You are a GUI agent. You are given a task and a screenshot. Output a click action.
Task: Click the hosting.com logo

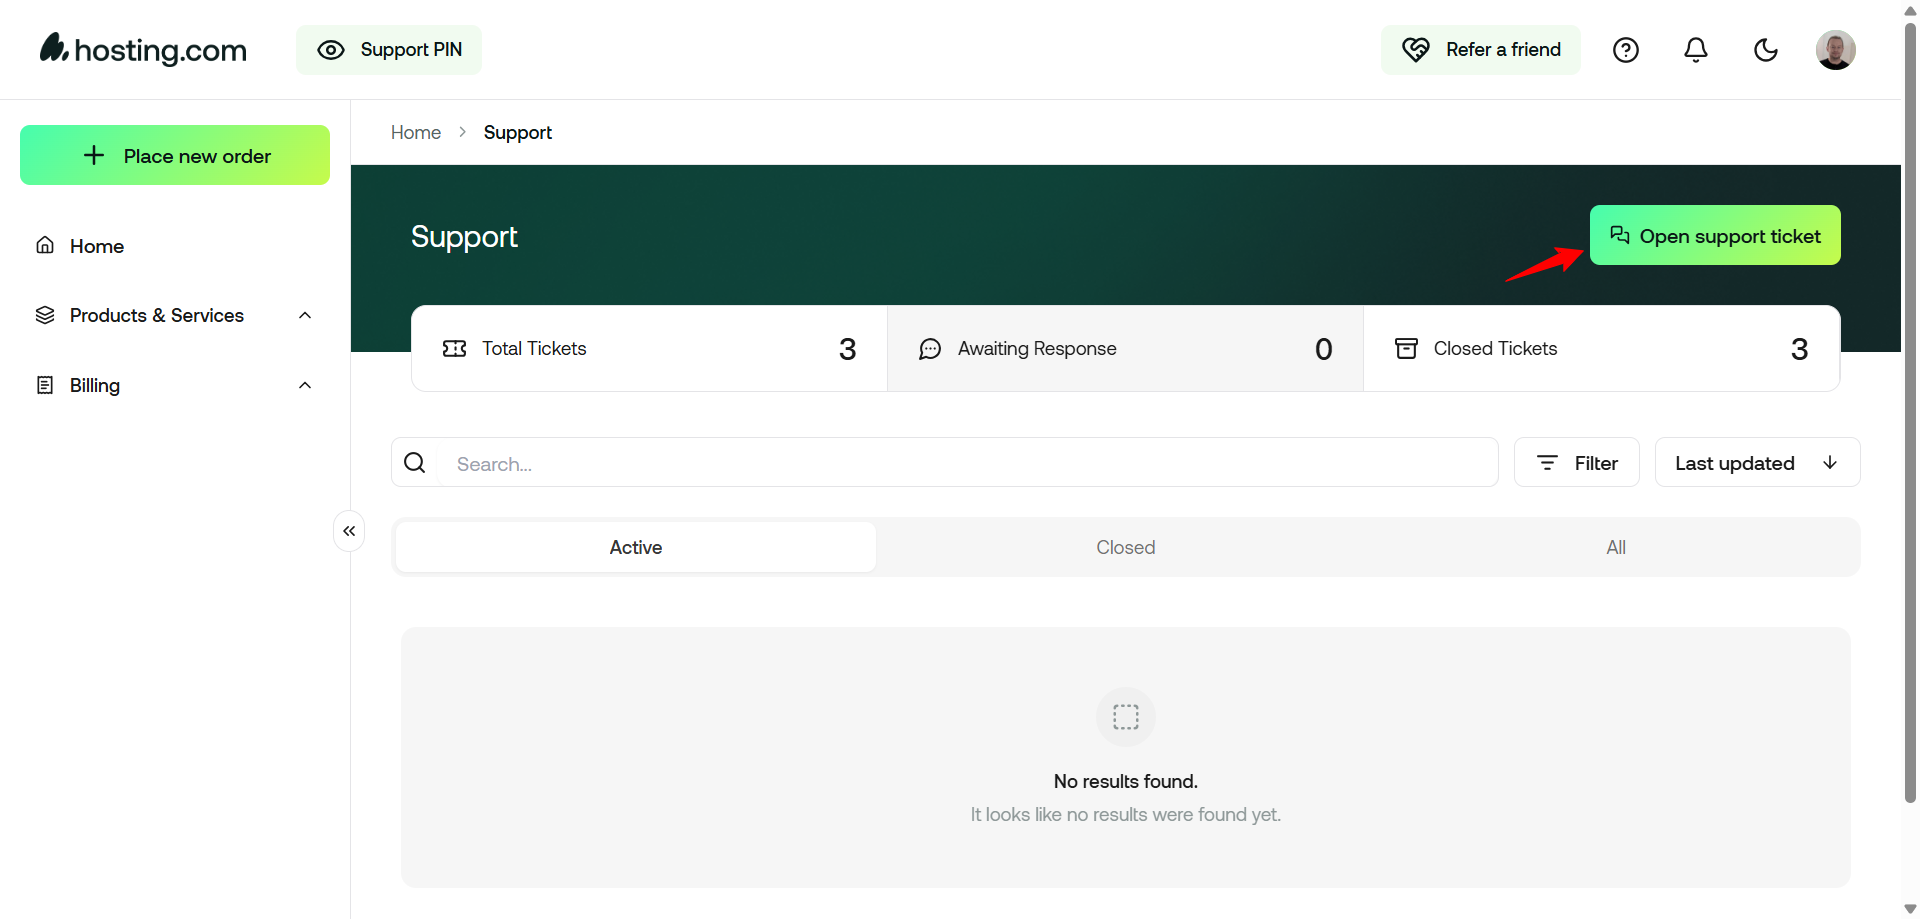(143, 49)
